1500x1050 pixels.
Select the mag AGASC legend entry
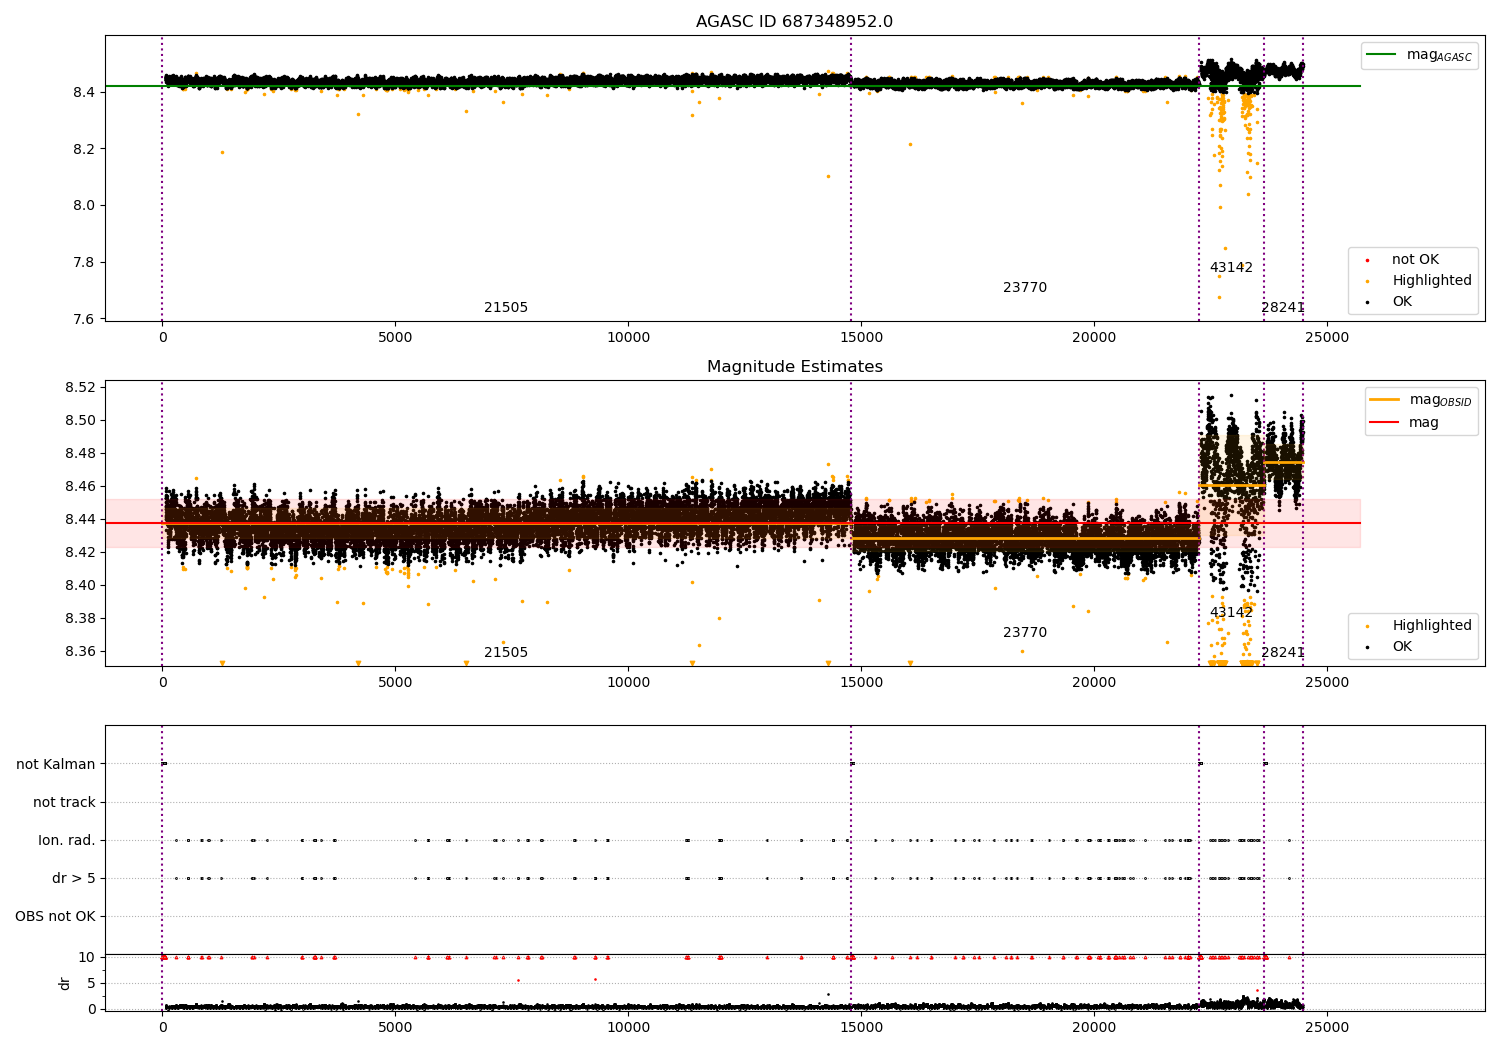1439,55
